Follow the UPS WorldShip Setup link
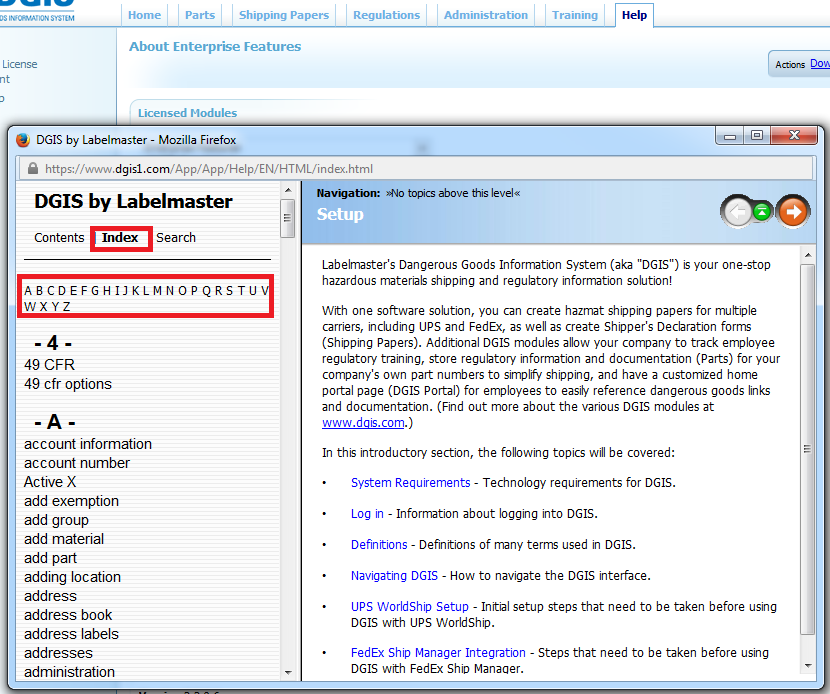Screen dimensions: 830x694 [409, 607]
